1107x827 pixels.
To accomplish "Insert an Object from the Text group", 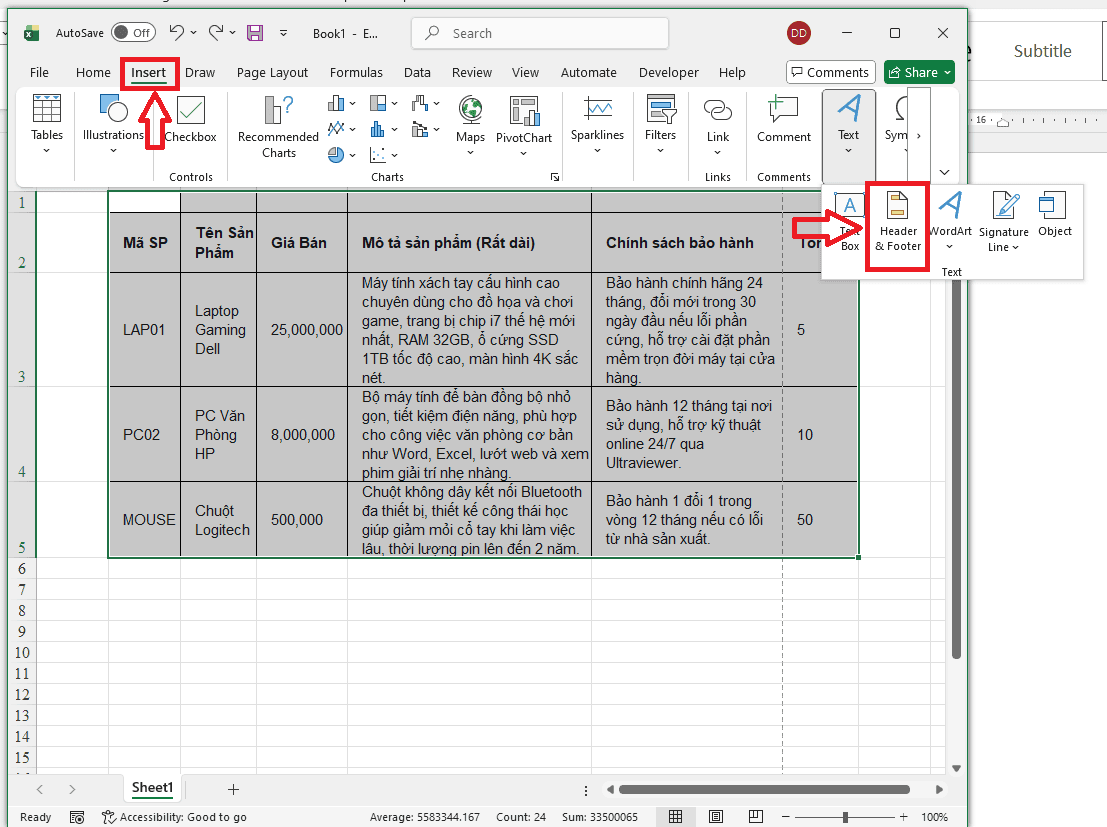I will coord(1055,215).
